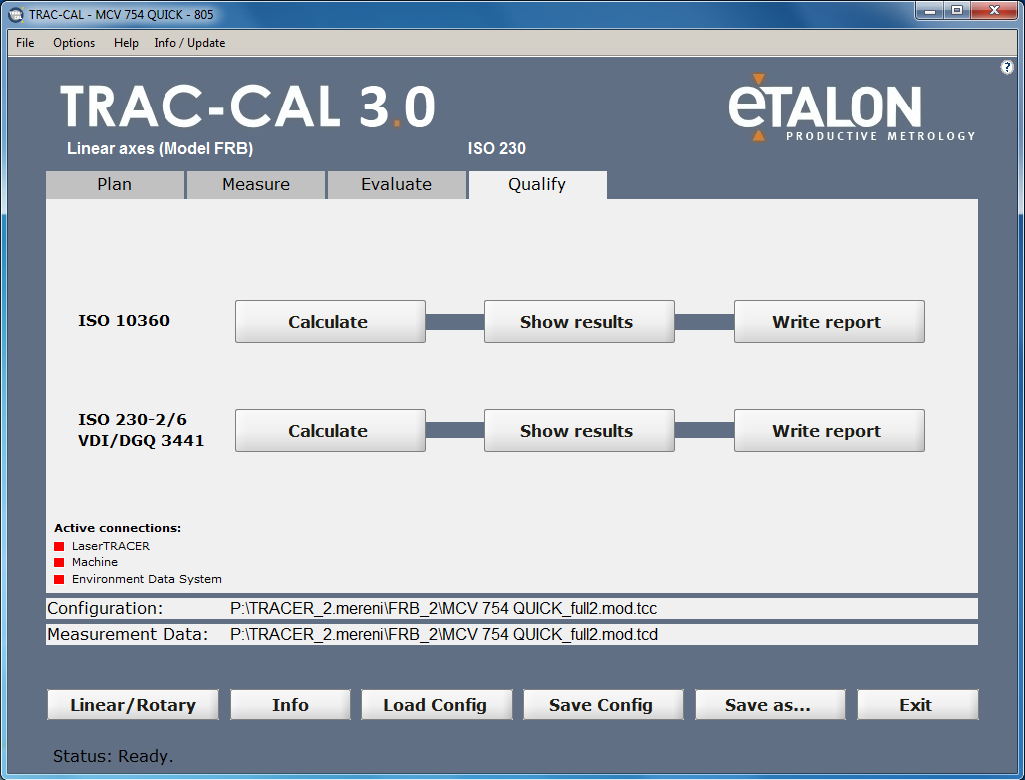This screenshot has width=1025, height=780.
Task: Switch to the Plan tab
Action: coord(115,184)
